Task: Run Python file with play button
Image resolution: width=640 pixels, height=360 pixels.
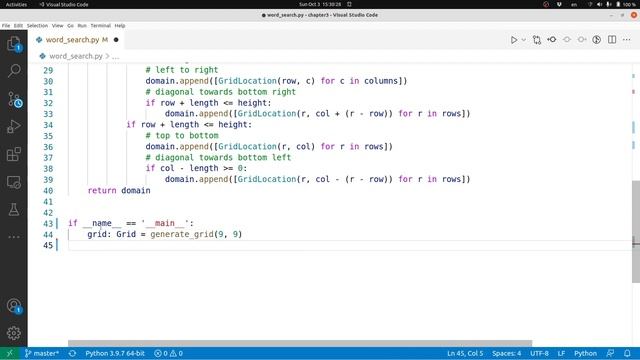Action: 514,40
